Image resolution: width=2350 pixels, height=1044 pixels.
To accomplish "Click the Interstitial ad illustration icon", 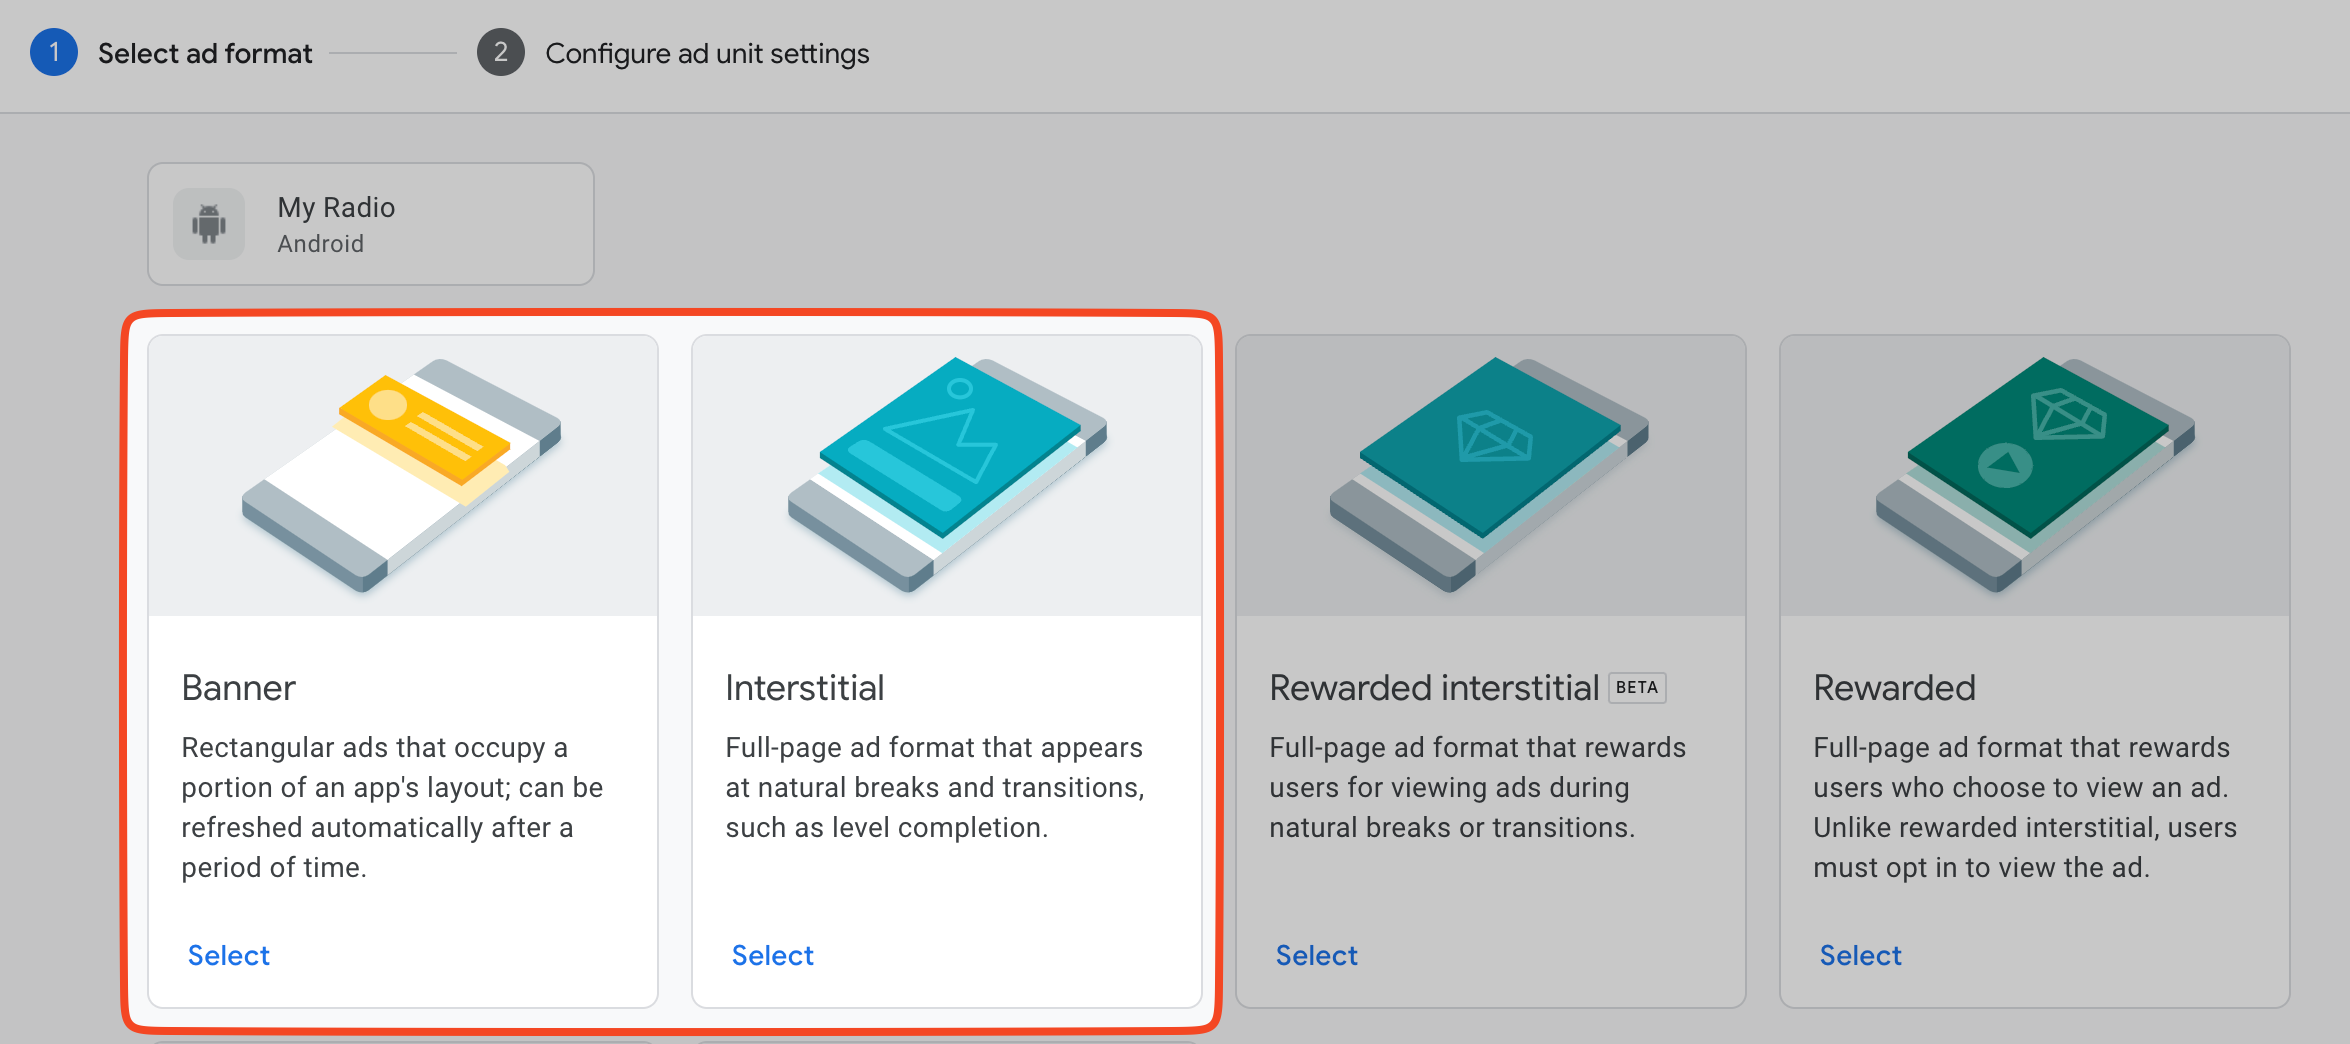I will coord(947,475).
